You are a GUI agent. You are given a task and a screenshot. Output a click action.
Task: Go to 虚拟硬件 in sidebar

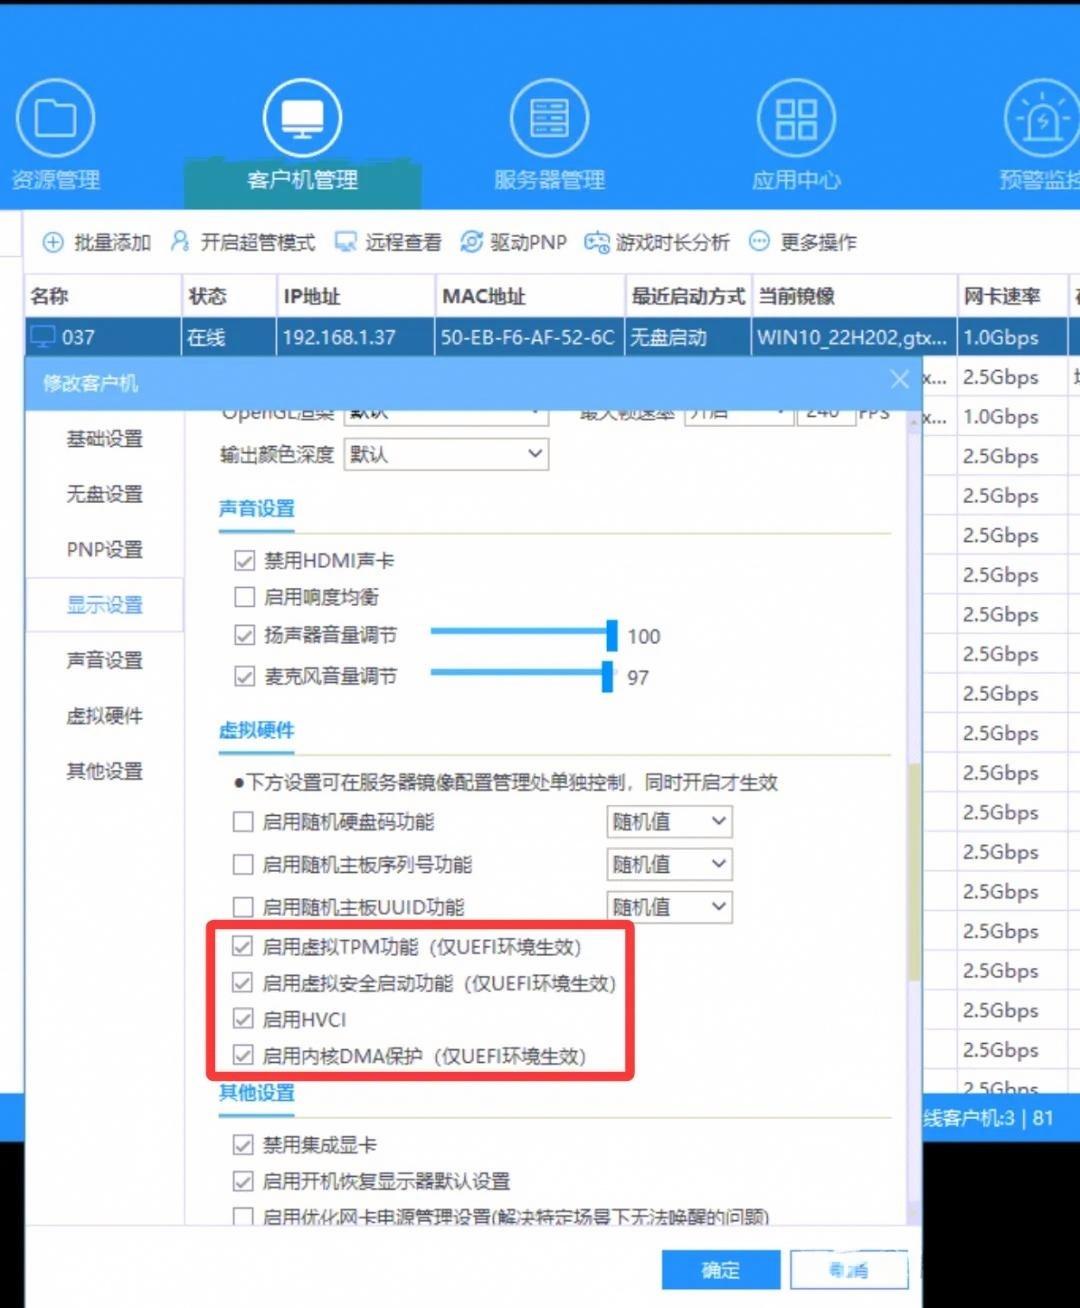pos(105,716)
